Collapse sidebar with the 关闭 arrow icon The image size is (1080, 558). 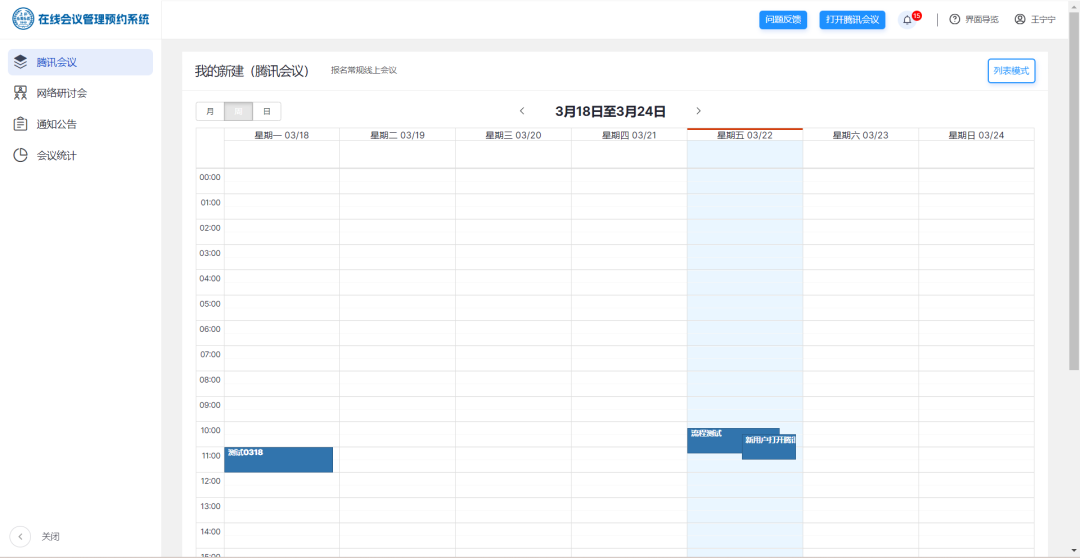[20, 537]
